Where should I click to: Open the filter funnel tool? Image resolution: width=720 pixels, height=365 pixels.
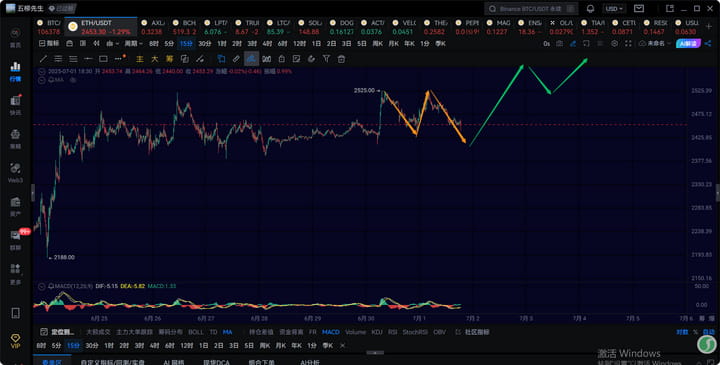(x=326, y=59)
